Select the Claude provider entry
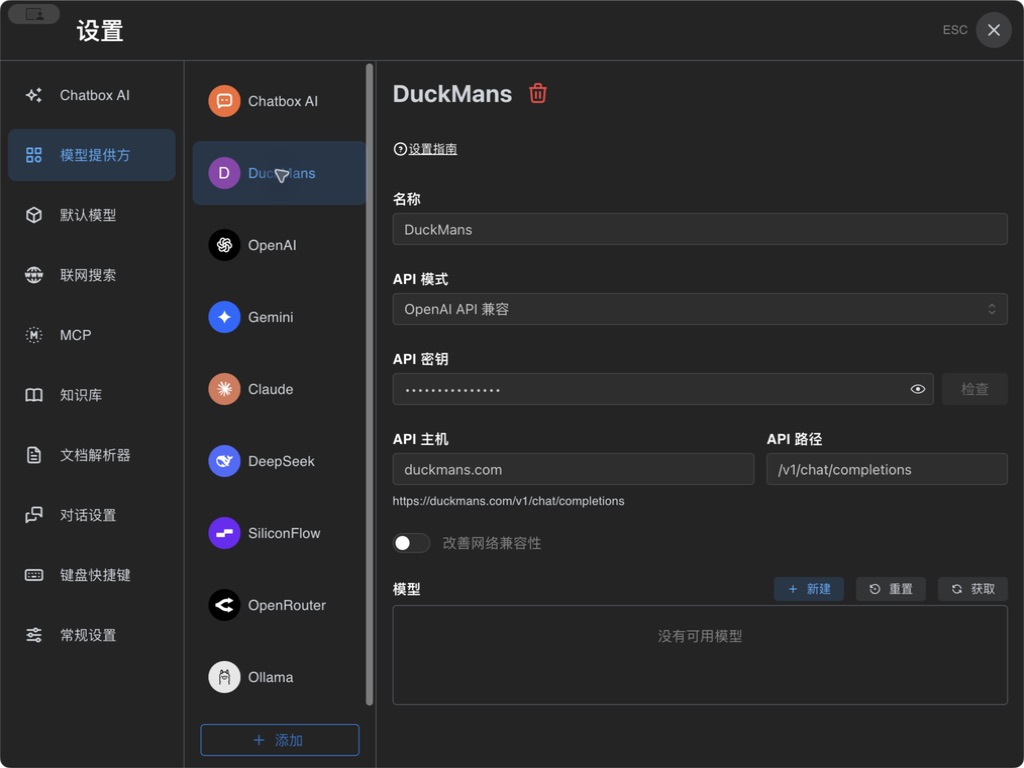1024x768 pixels. (x=279, y=389)
